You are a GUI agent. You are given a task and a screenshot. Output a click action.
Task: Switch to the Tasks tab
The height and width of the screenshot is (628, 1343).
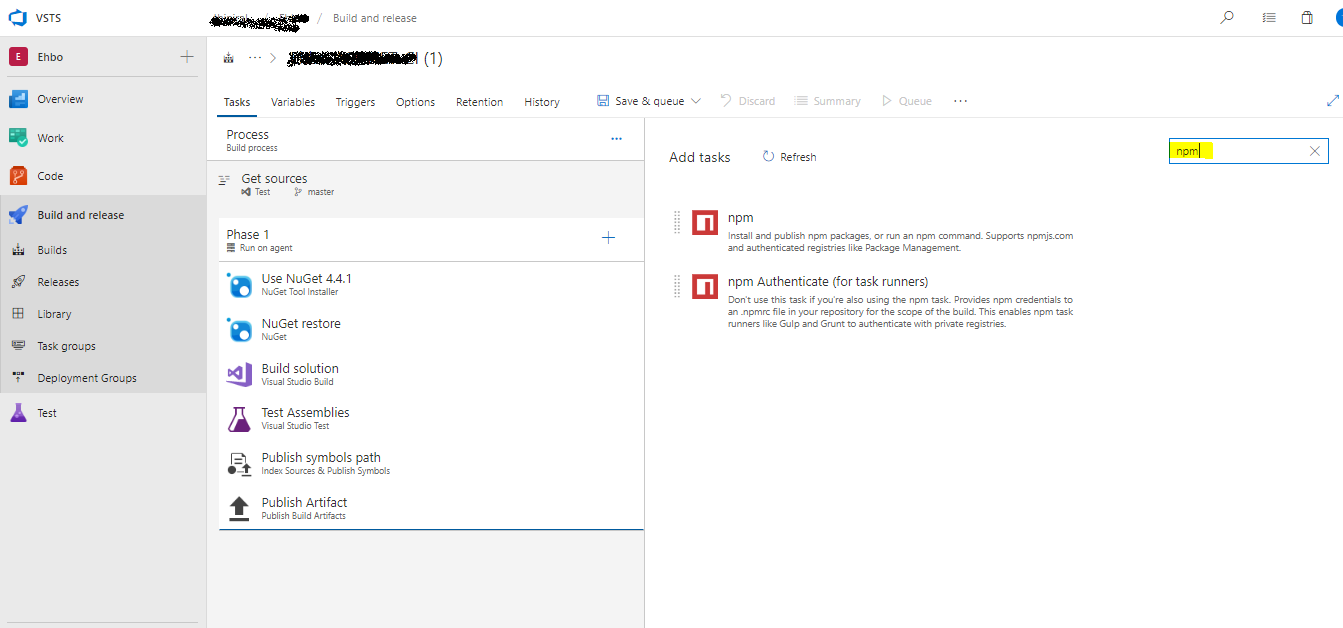tap(237, 102)
